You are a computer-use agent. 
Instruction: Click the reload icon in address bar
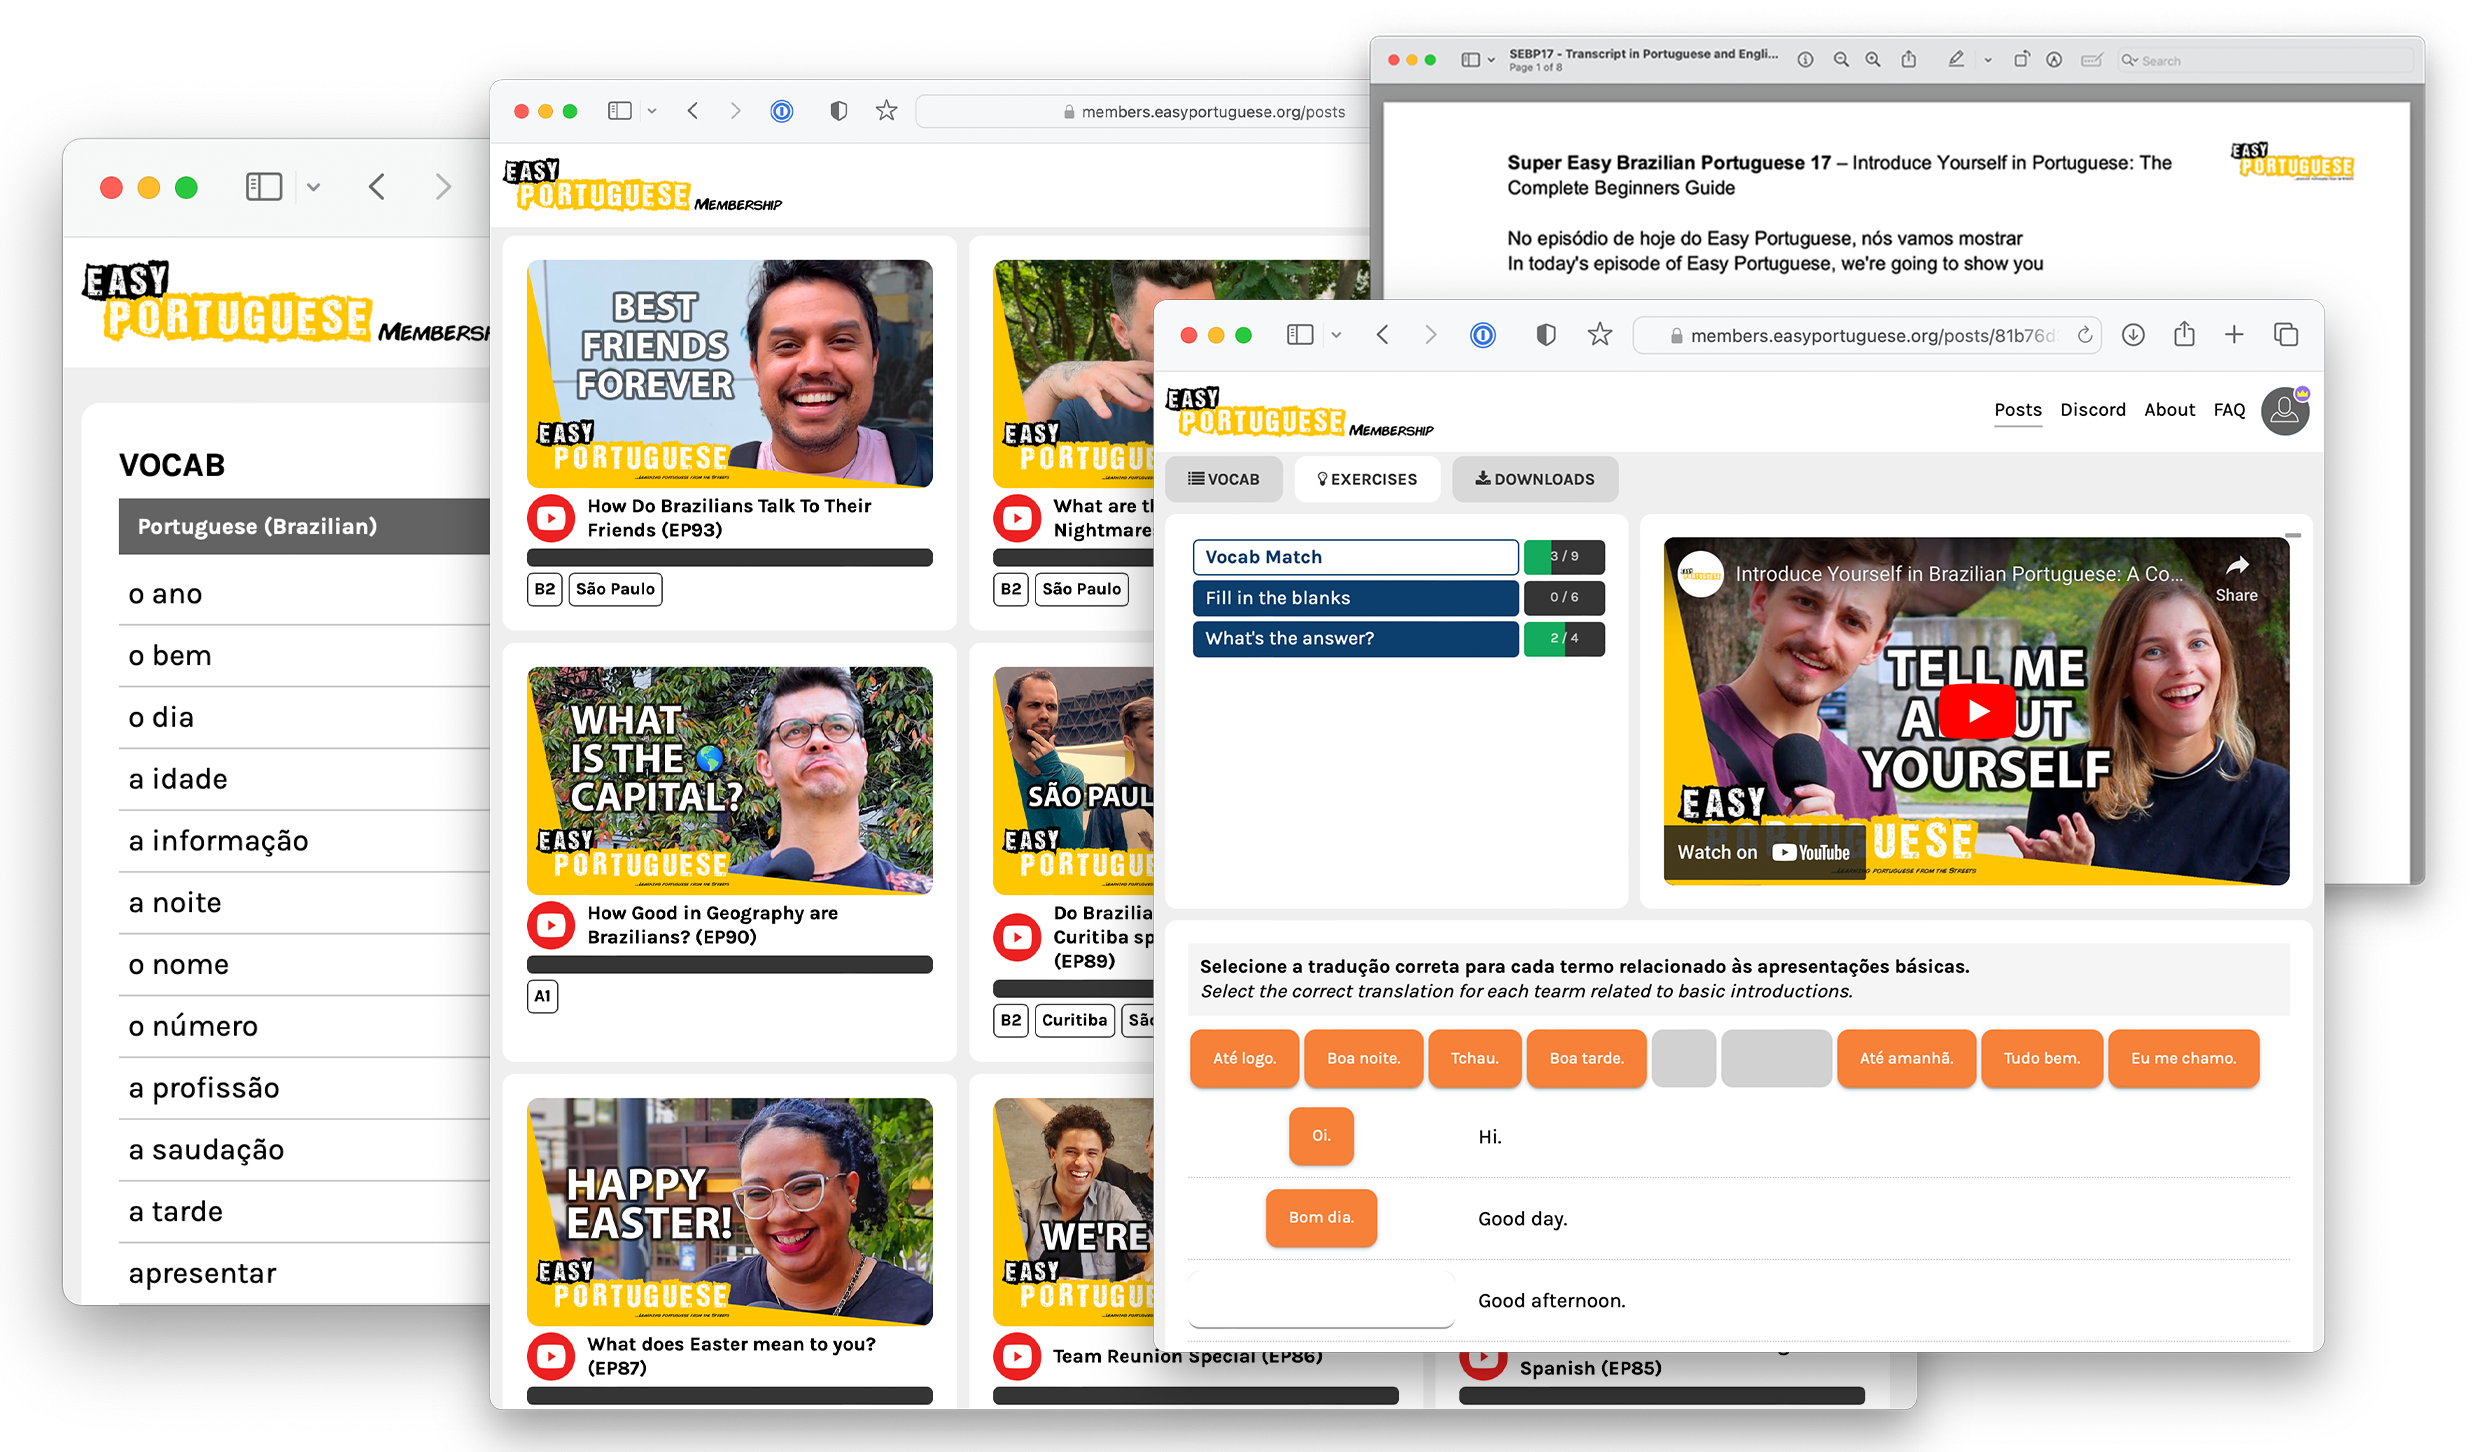point(2084,336)
